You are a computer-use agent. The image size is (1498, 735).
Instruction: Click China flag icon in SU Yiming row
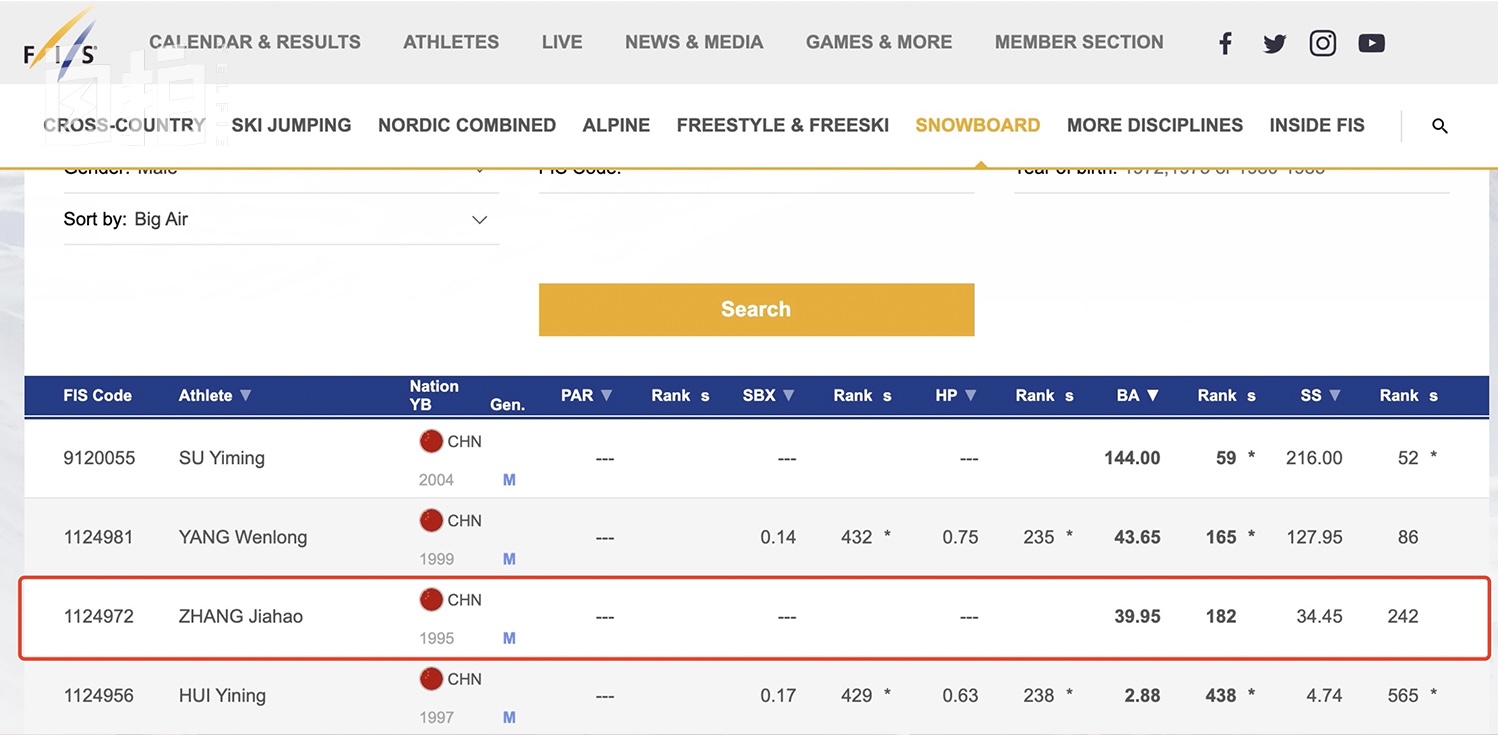(431, 441)
